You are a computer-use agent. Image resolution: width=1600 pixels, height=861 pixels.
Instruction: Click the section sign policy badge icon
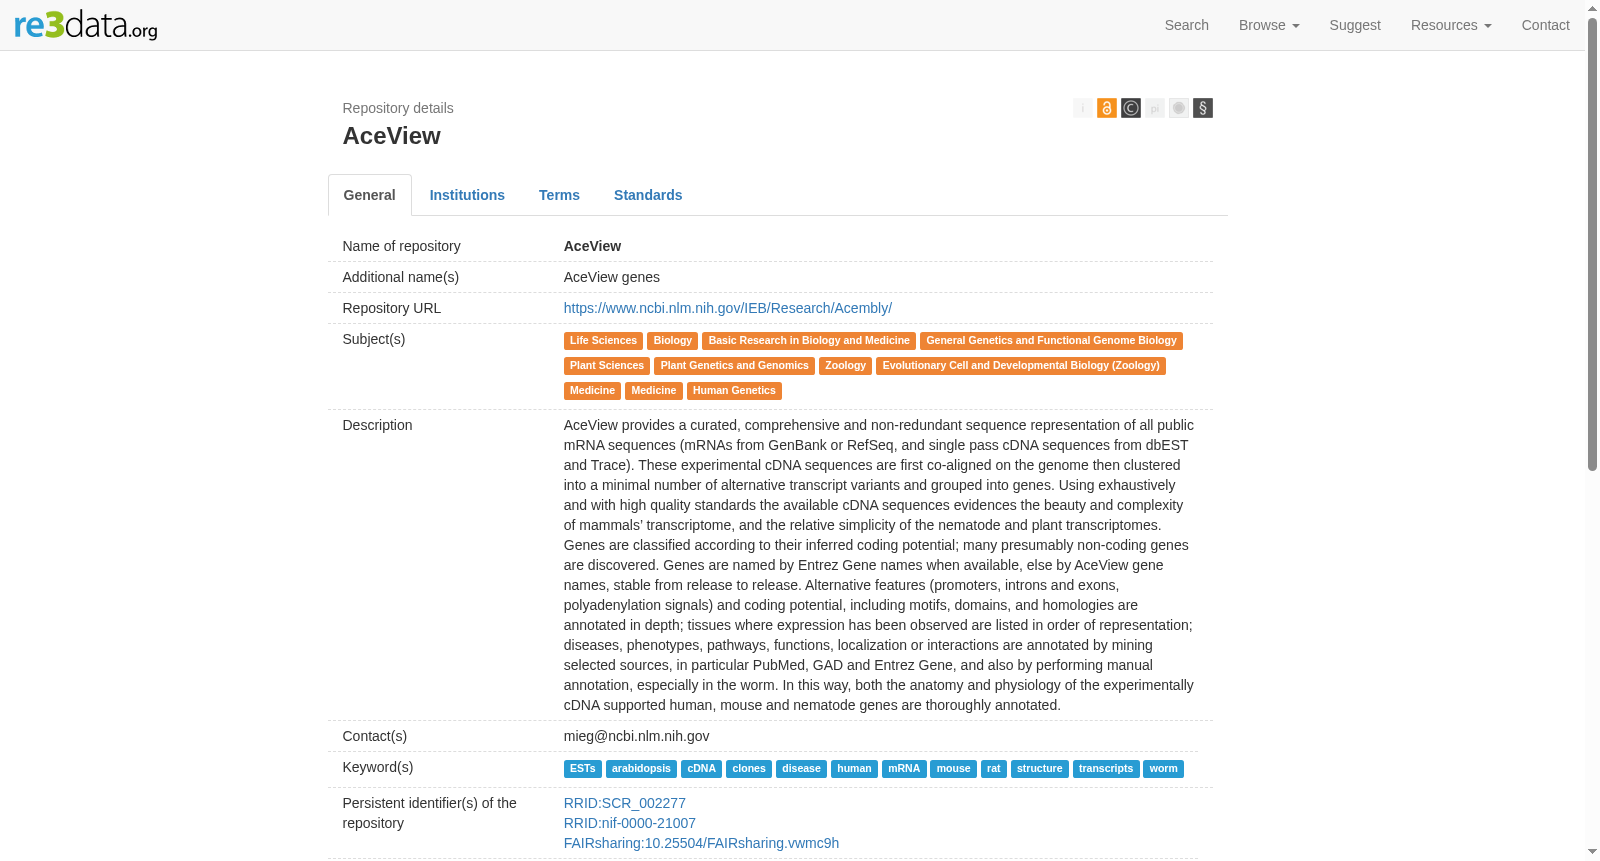[1203, 108]
